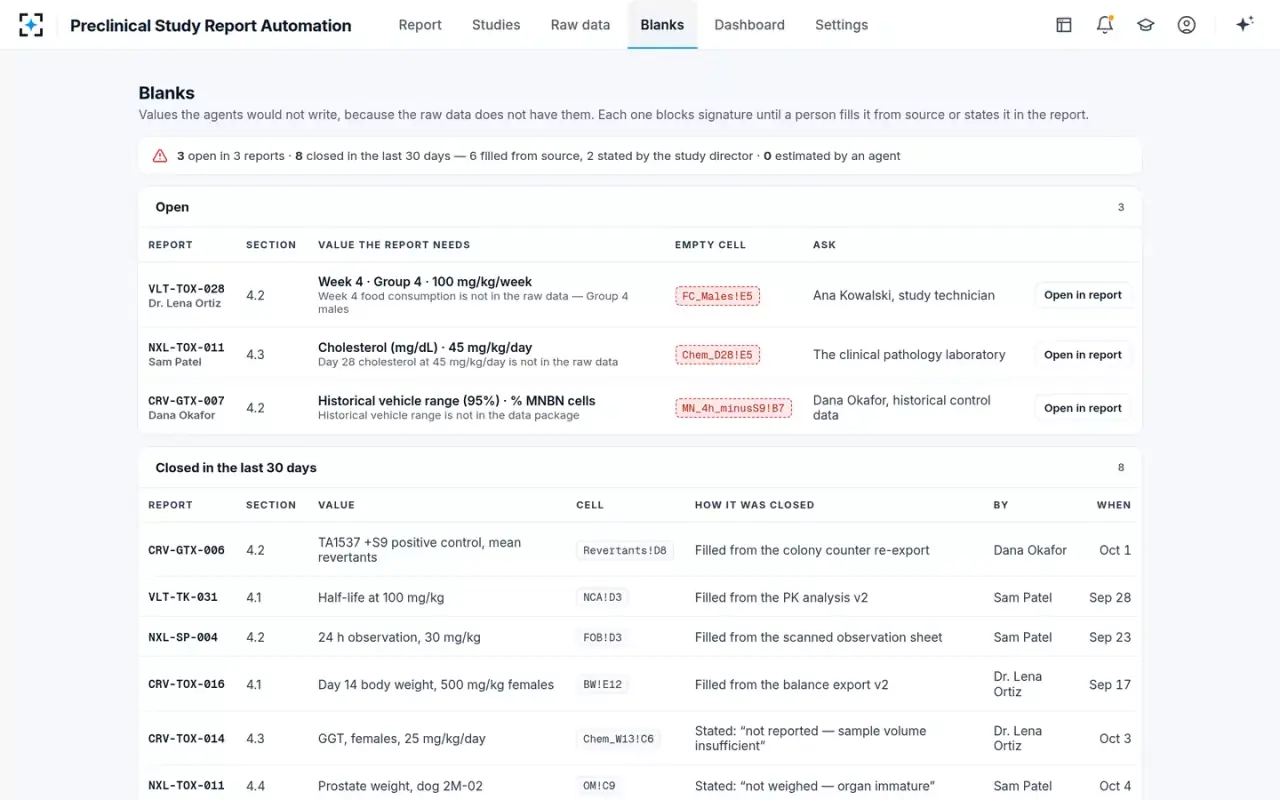
Task: Select closed report CRV-TOX-014
Action: point(186,739)
